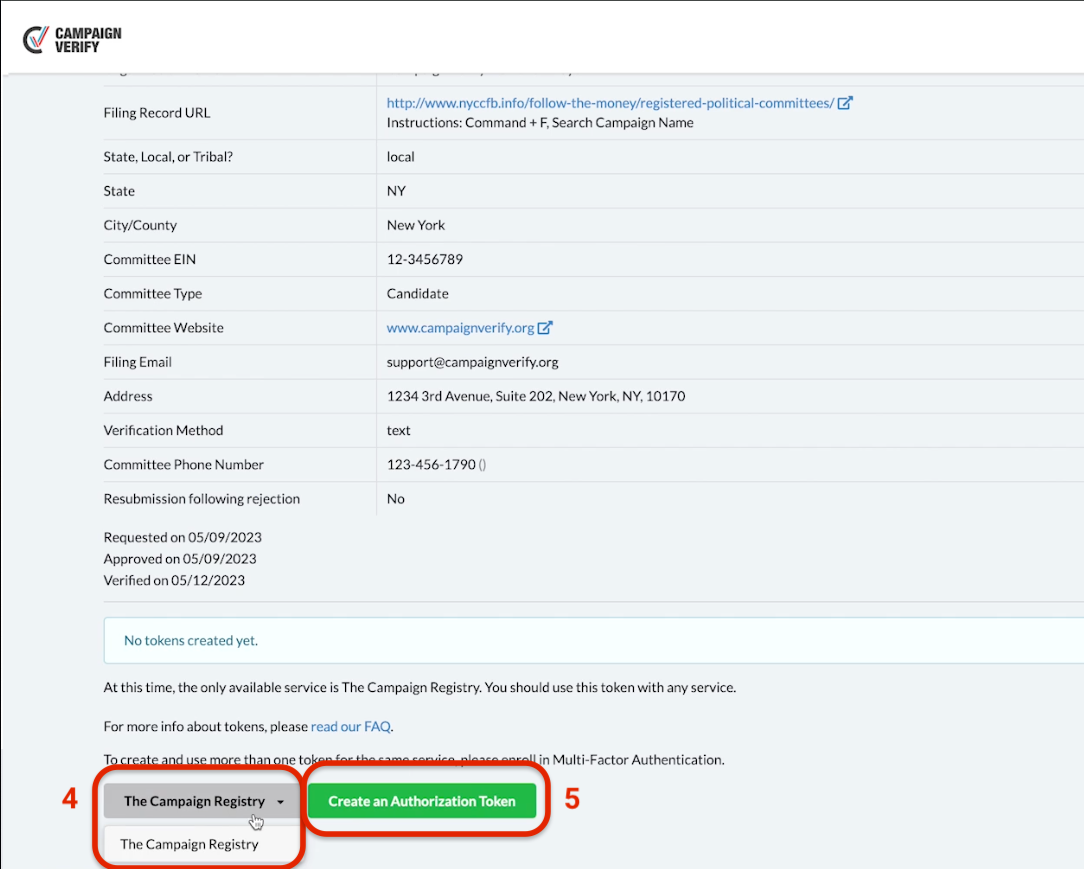
Task: Click the Campaign Verify logo
Action: click(72, 40)
